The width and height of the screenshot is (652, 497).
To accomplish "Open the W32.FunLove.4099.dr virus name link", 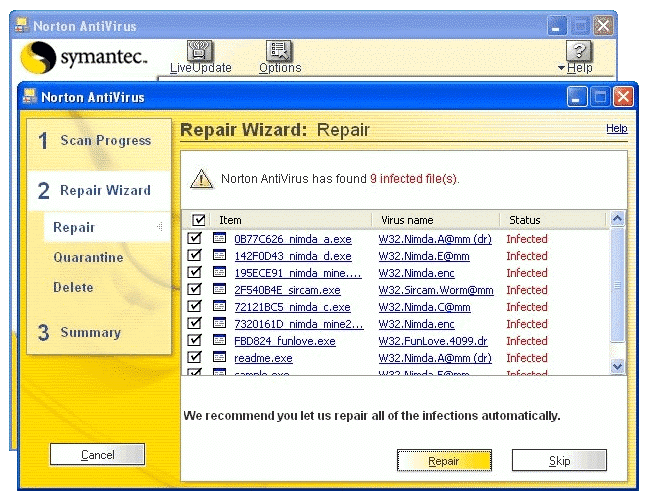I will tap(433, 341).
